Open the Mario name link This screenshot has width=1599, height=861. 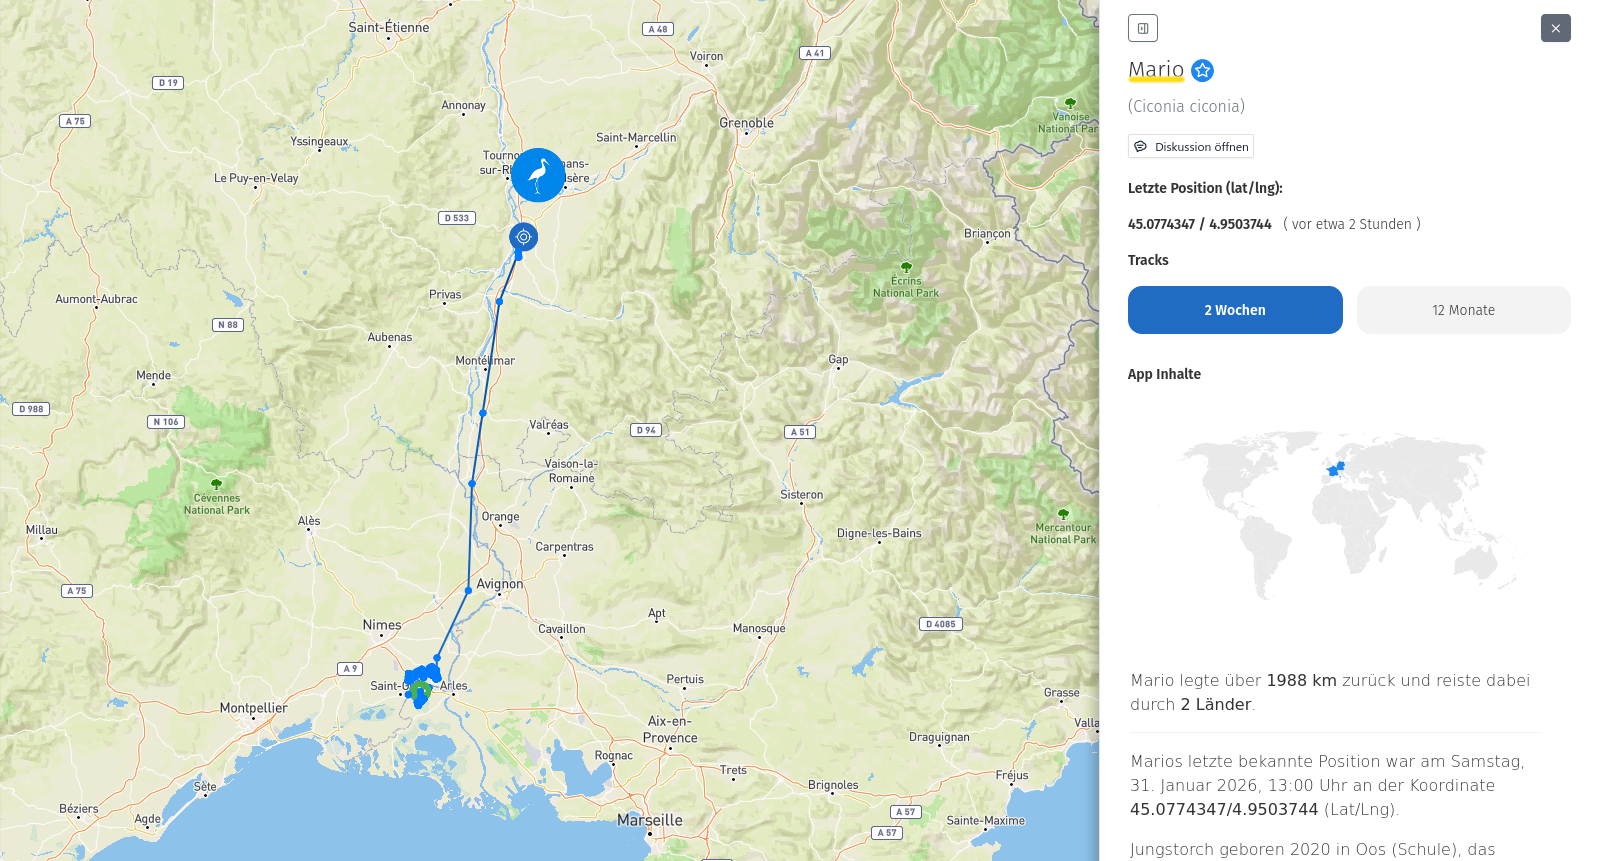pyautogui.click(x=1156, y=69)
